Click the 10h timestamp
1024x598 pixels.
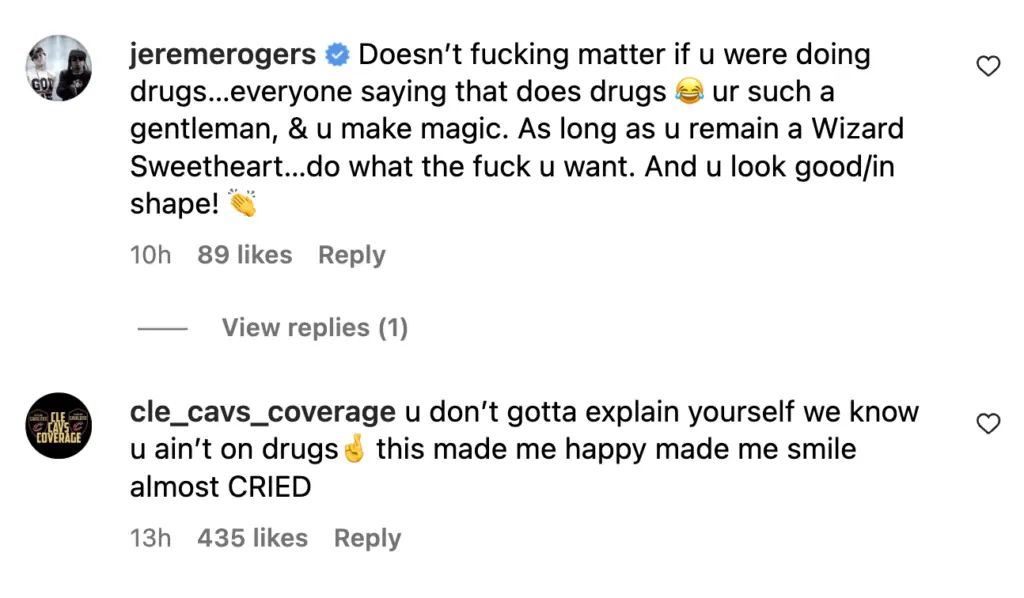[150, 255]
